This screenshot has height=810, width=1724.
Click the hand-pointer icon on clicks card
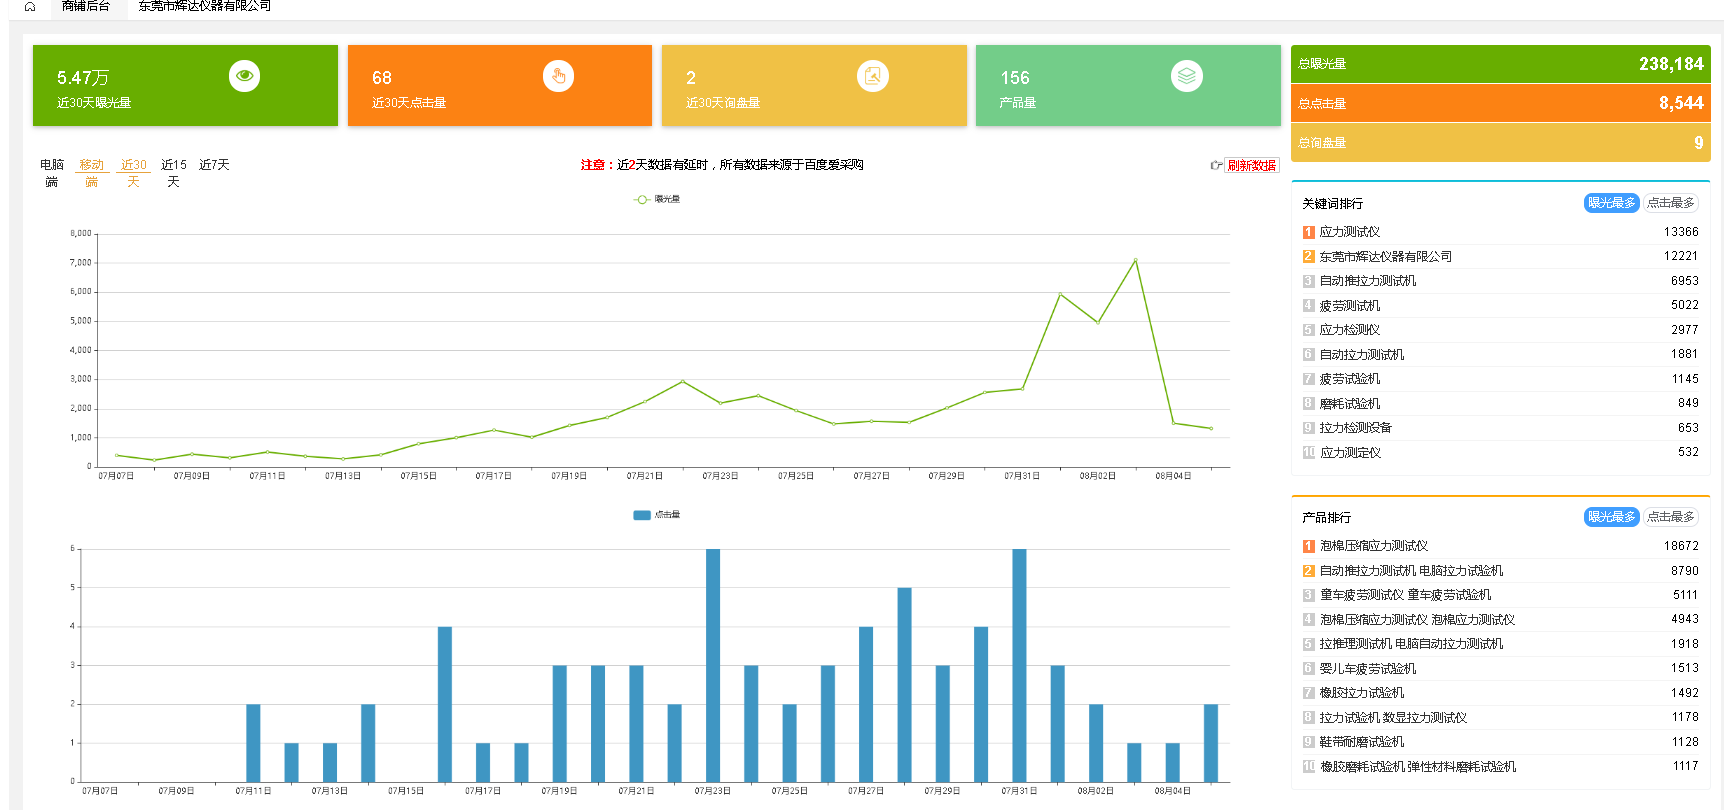558,76
